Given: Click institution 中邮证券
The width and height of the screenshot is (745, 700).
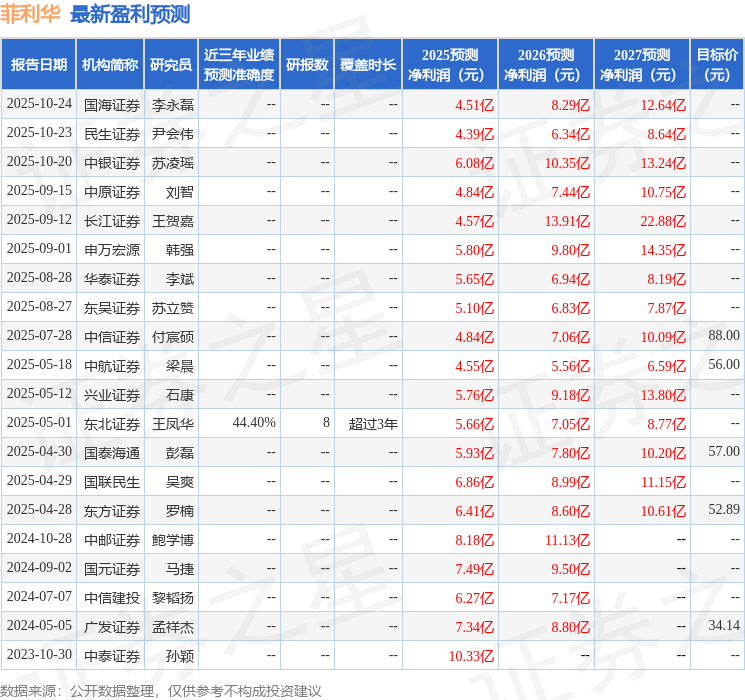Looking at the screenshot, I should [112, 539].
